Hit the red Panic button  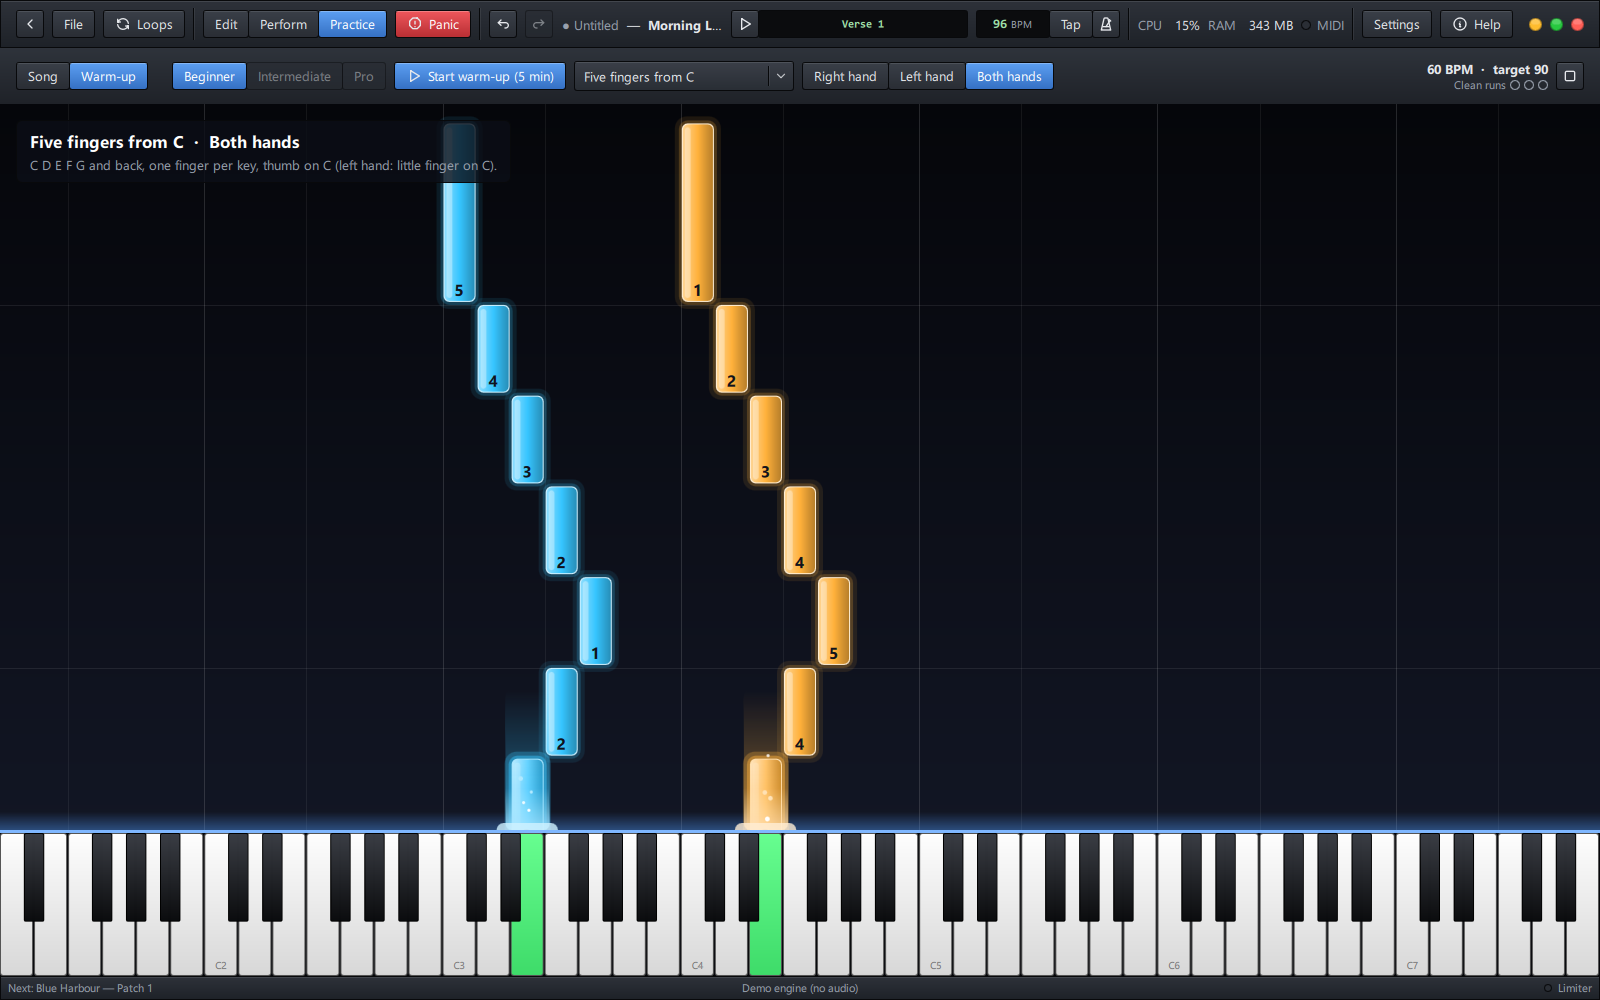point(433,24)
